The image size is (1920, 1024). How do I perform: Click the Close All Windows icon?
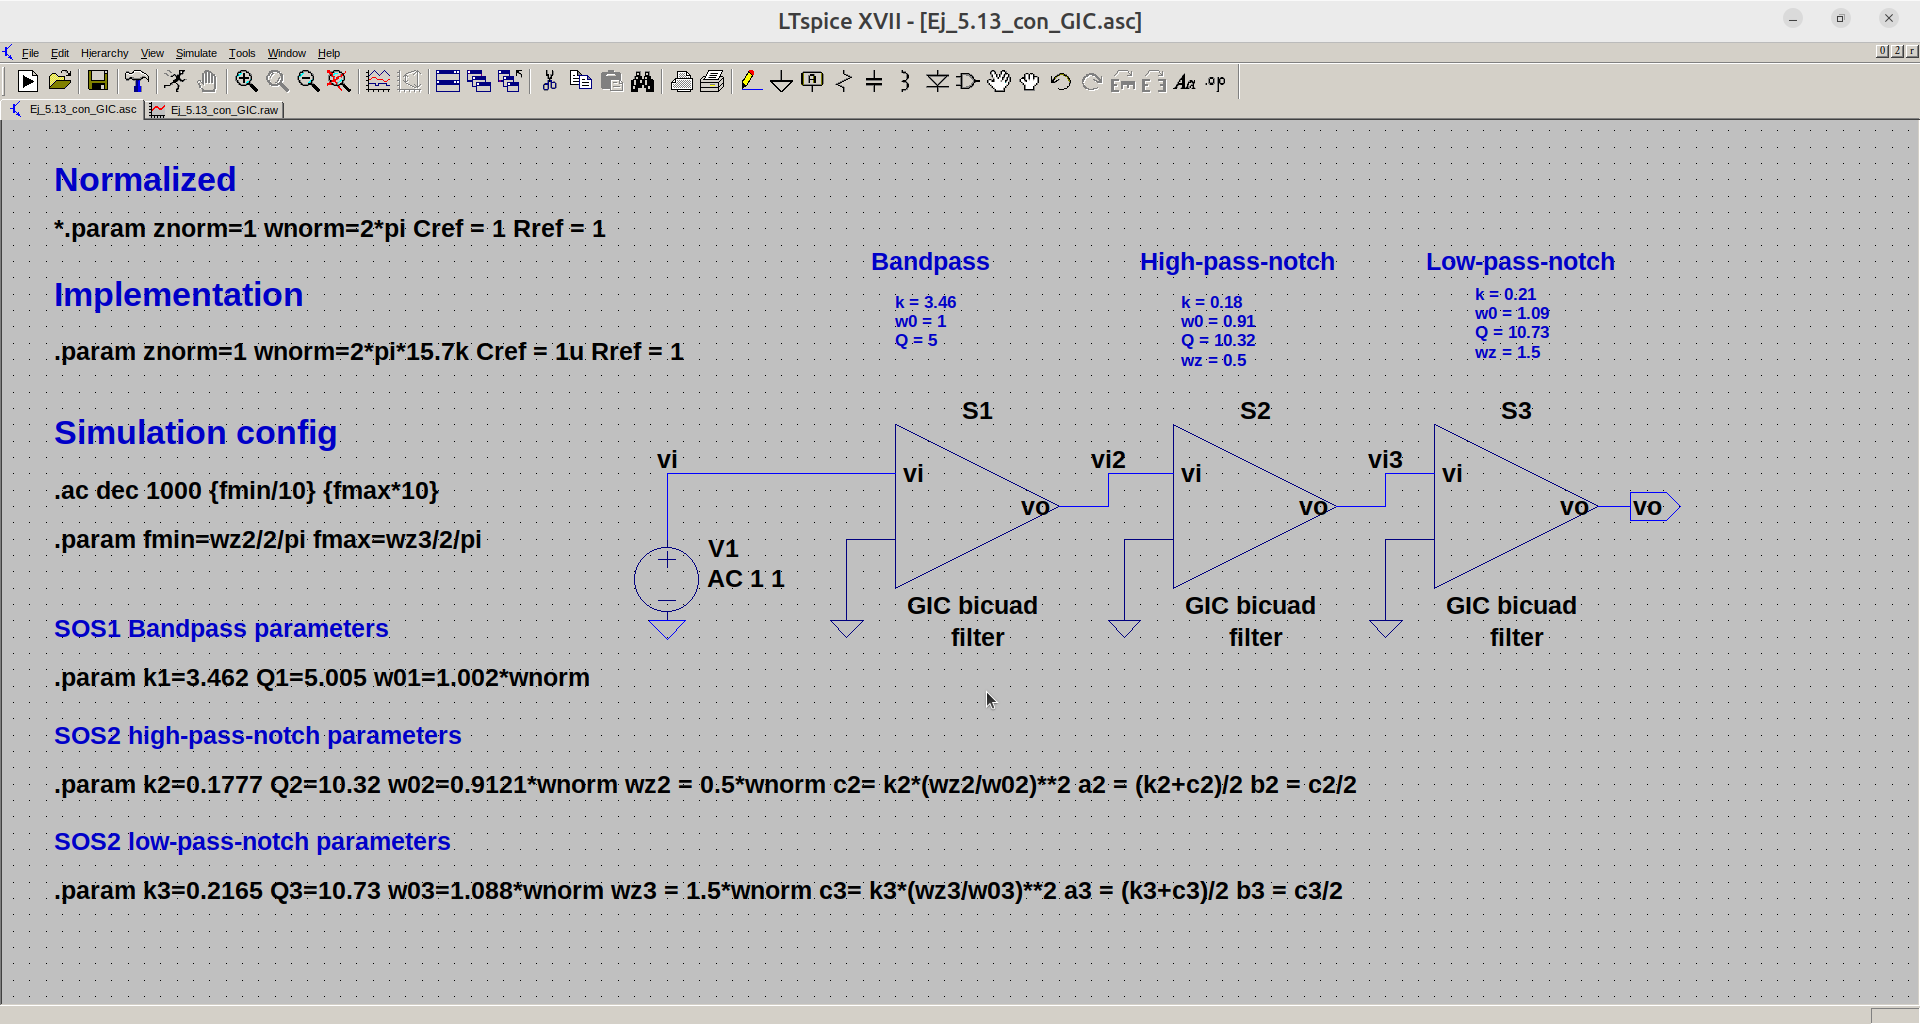510,82
